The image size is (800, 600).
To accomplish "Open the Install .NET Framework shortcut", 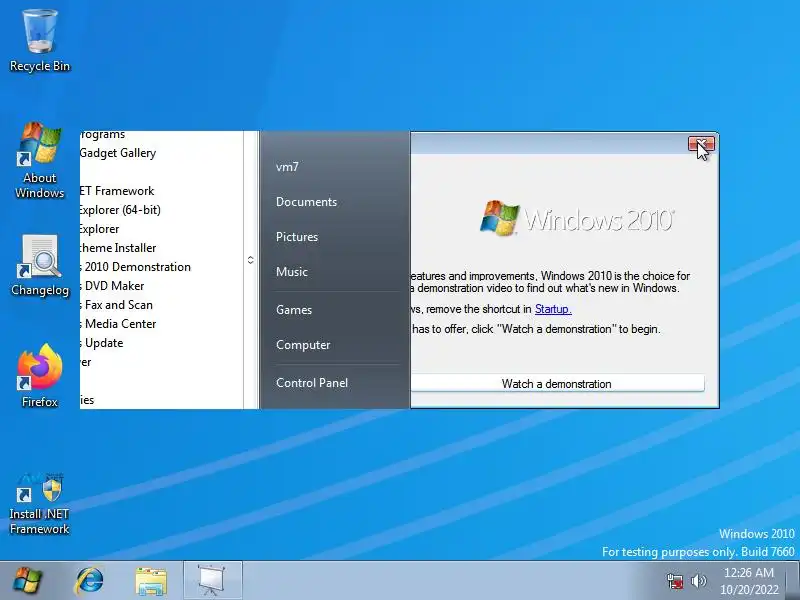I will point(40,504).
